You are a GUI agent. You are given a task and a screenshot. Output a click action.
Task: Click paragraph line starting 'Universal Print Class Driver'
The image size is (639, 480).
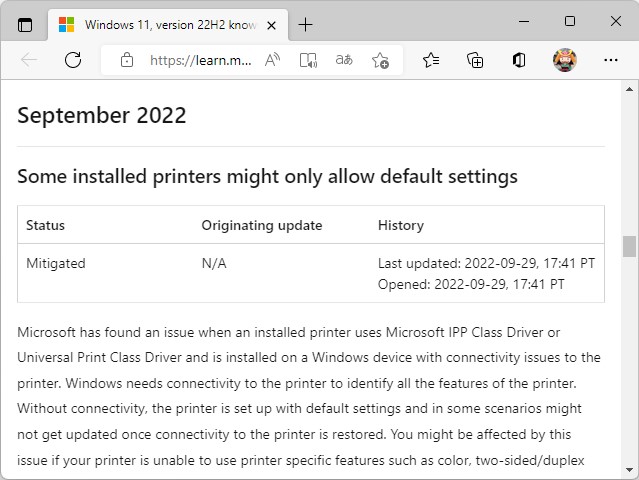(309, 358)
